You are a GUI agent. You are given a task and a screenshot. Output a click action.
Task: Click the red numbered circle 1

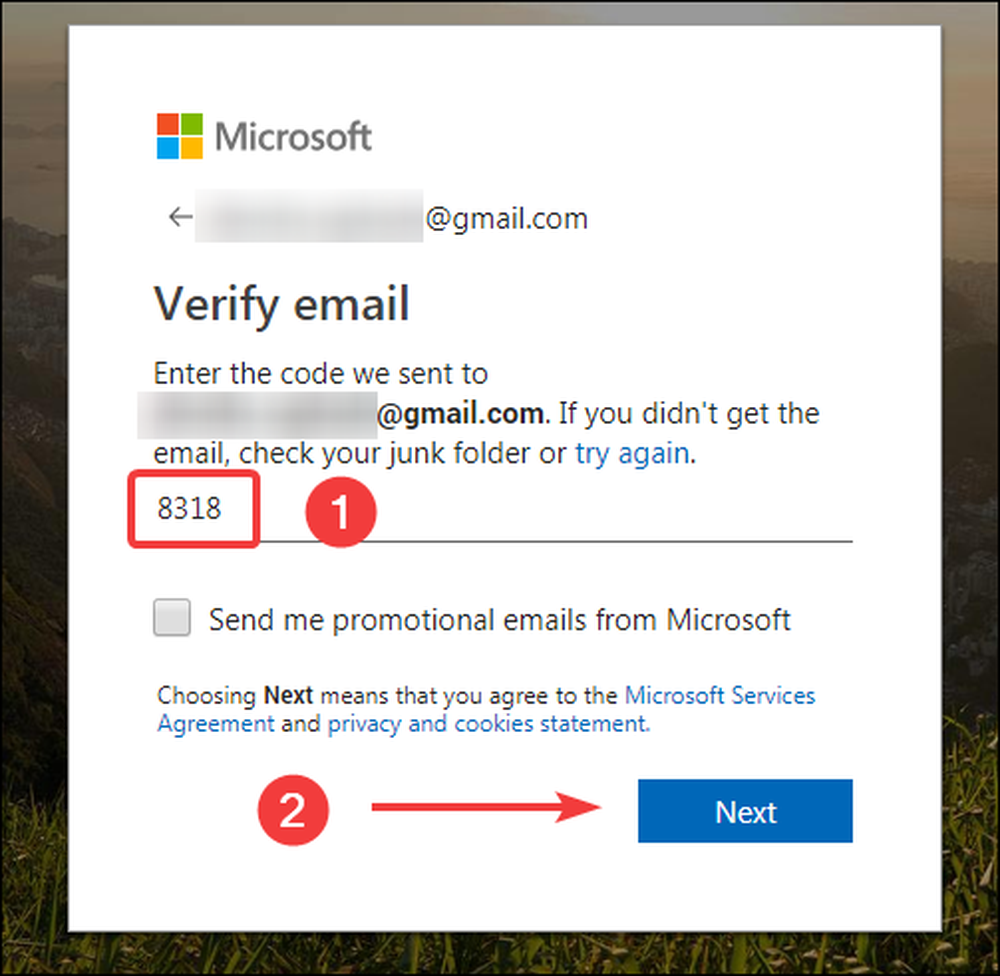coord(341,512)
